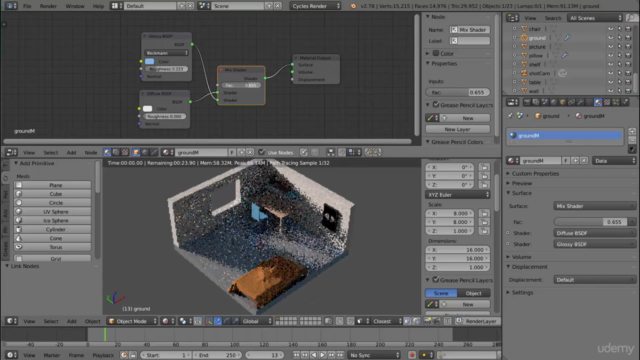Open the Physics properties tab
Image resolution: width=640 pixels, height=360 pixels.
pos(625,102)
